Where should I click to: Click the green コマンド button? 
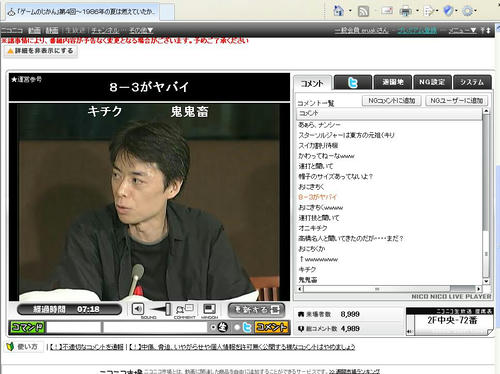tap(27, 327)
